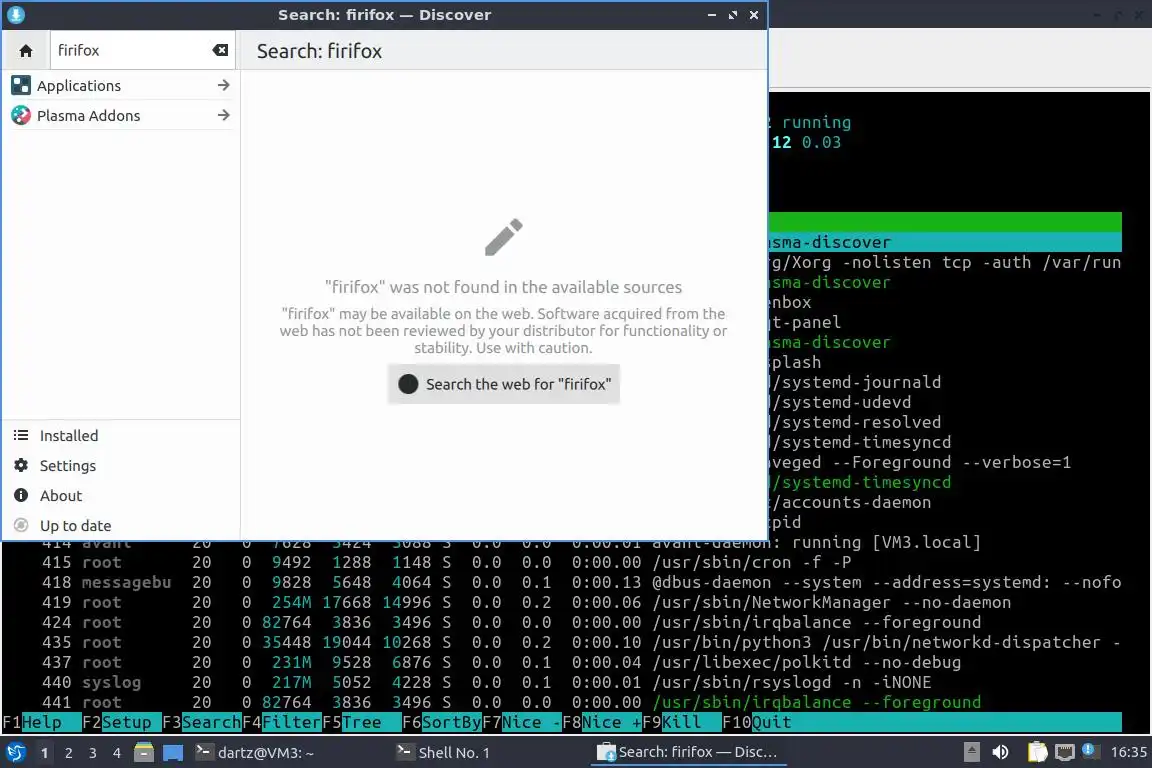Go to the Discover home page

click(26, 51)
